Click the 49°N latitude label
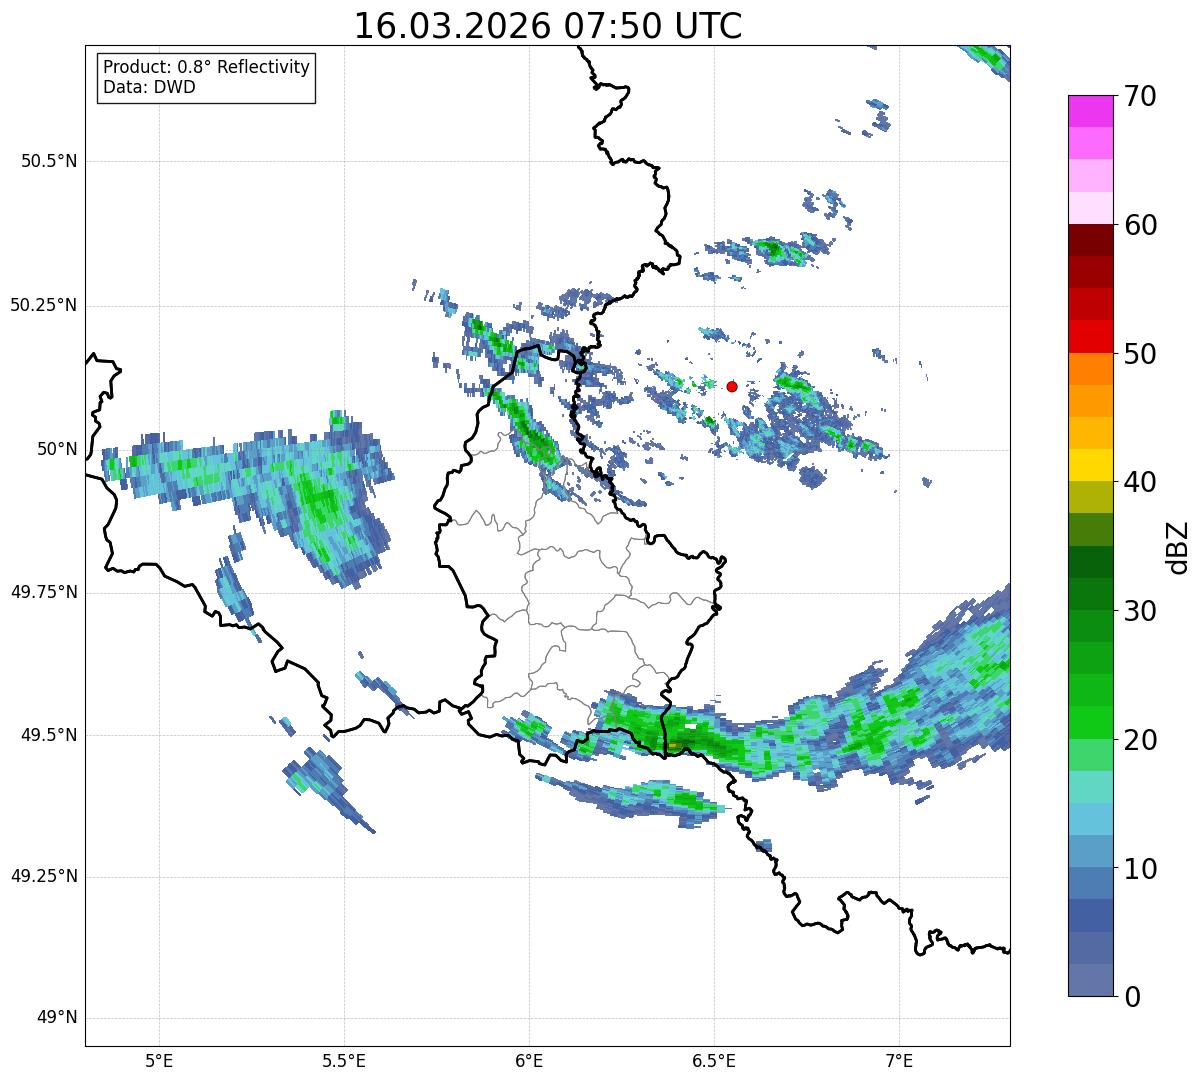This screenshot has height=1081, width=1202. click(57, 1018)
